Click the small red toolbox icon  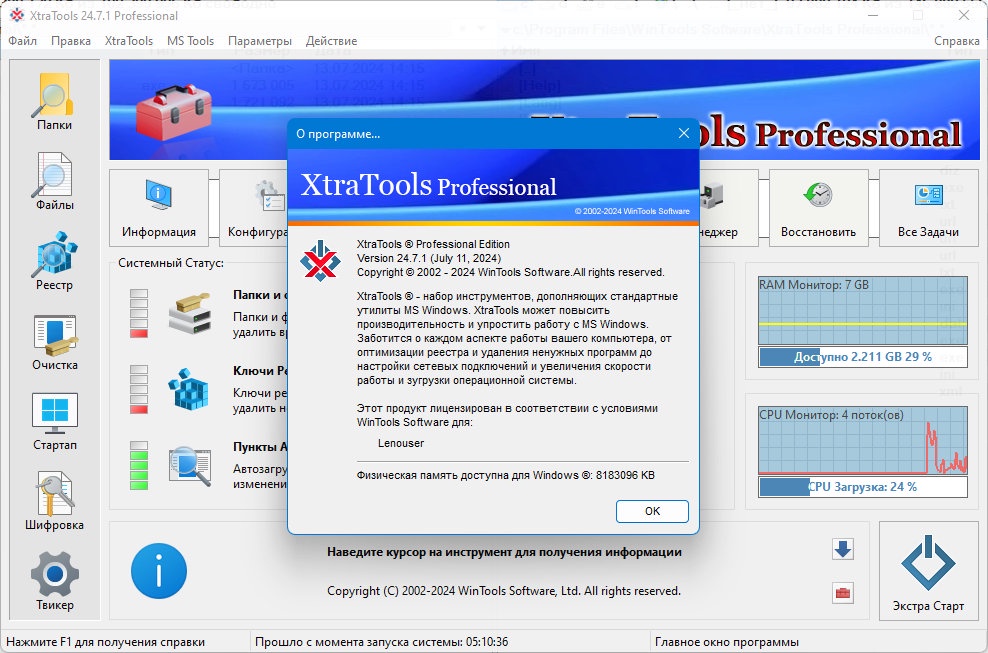(842, 593)
